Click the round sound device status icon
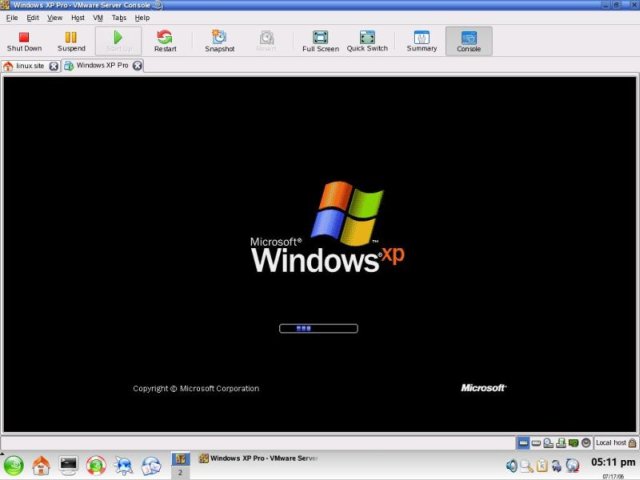Screen dimensions: 640x480 tap(586, 443)
